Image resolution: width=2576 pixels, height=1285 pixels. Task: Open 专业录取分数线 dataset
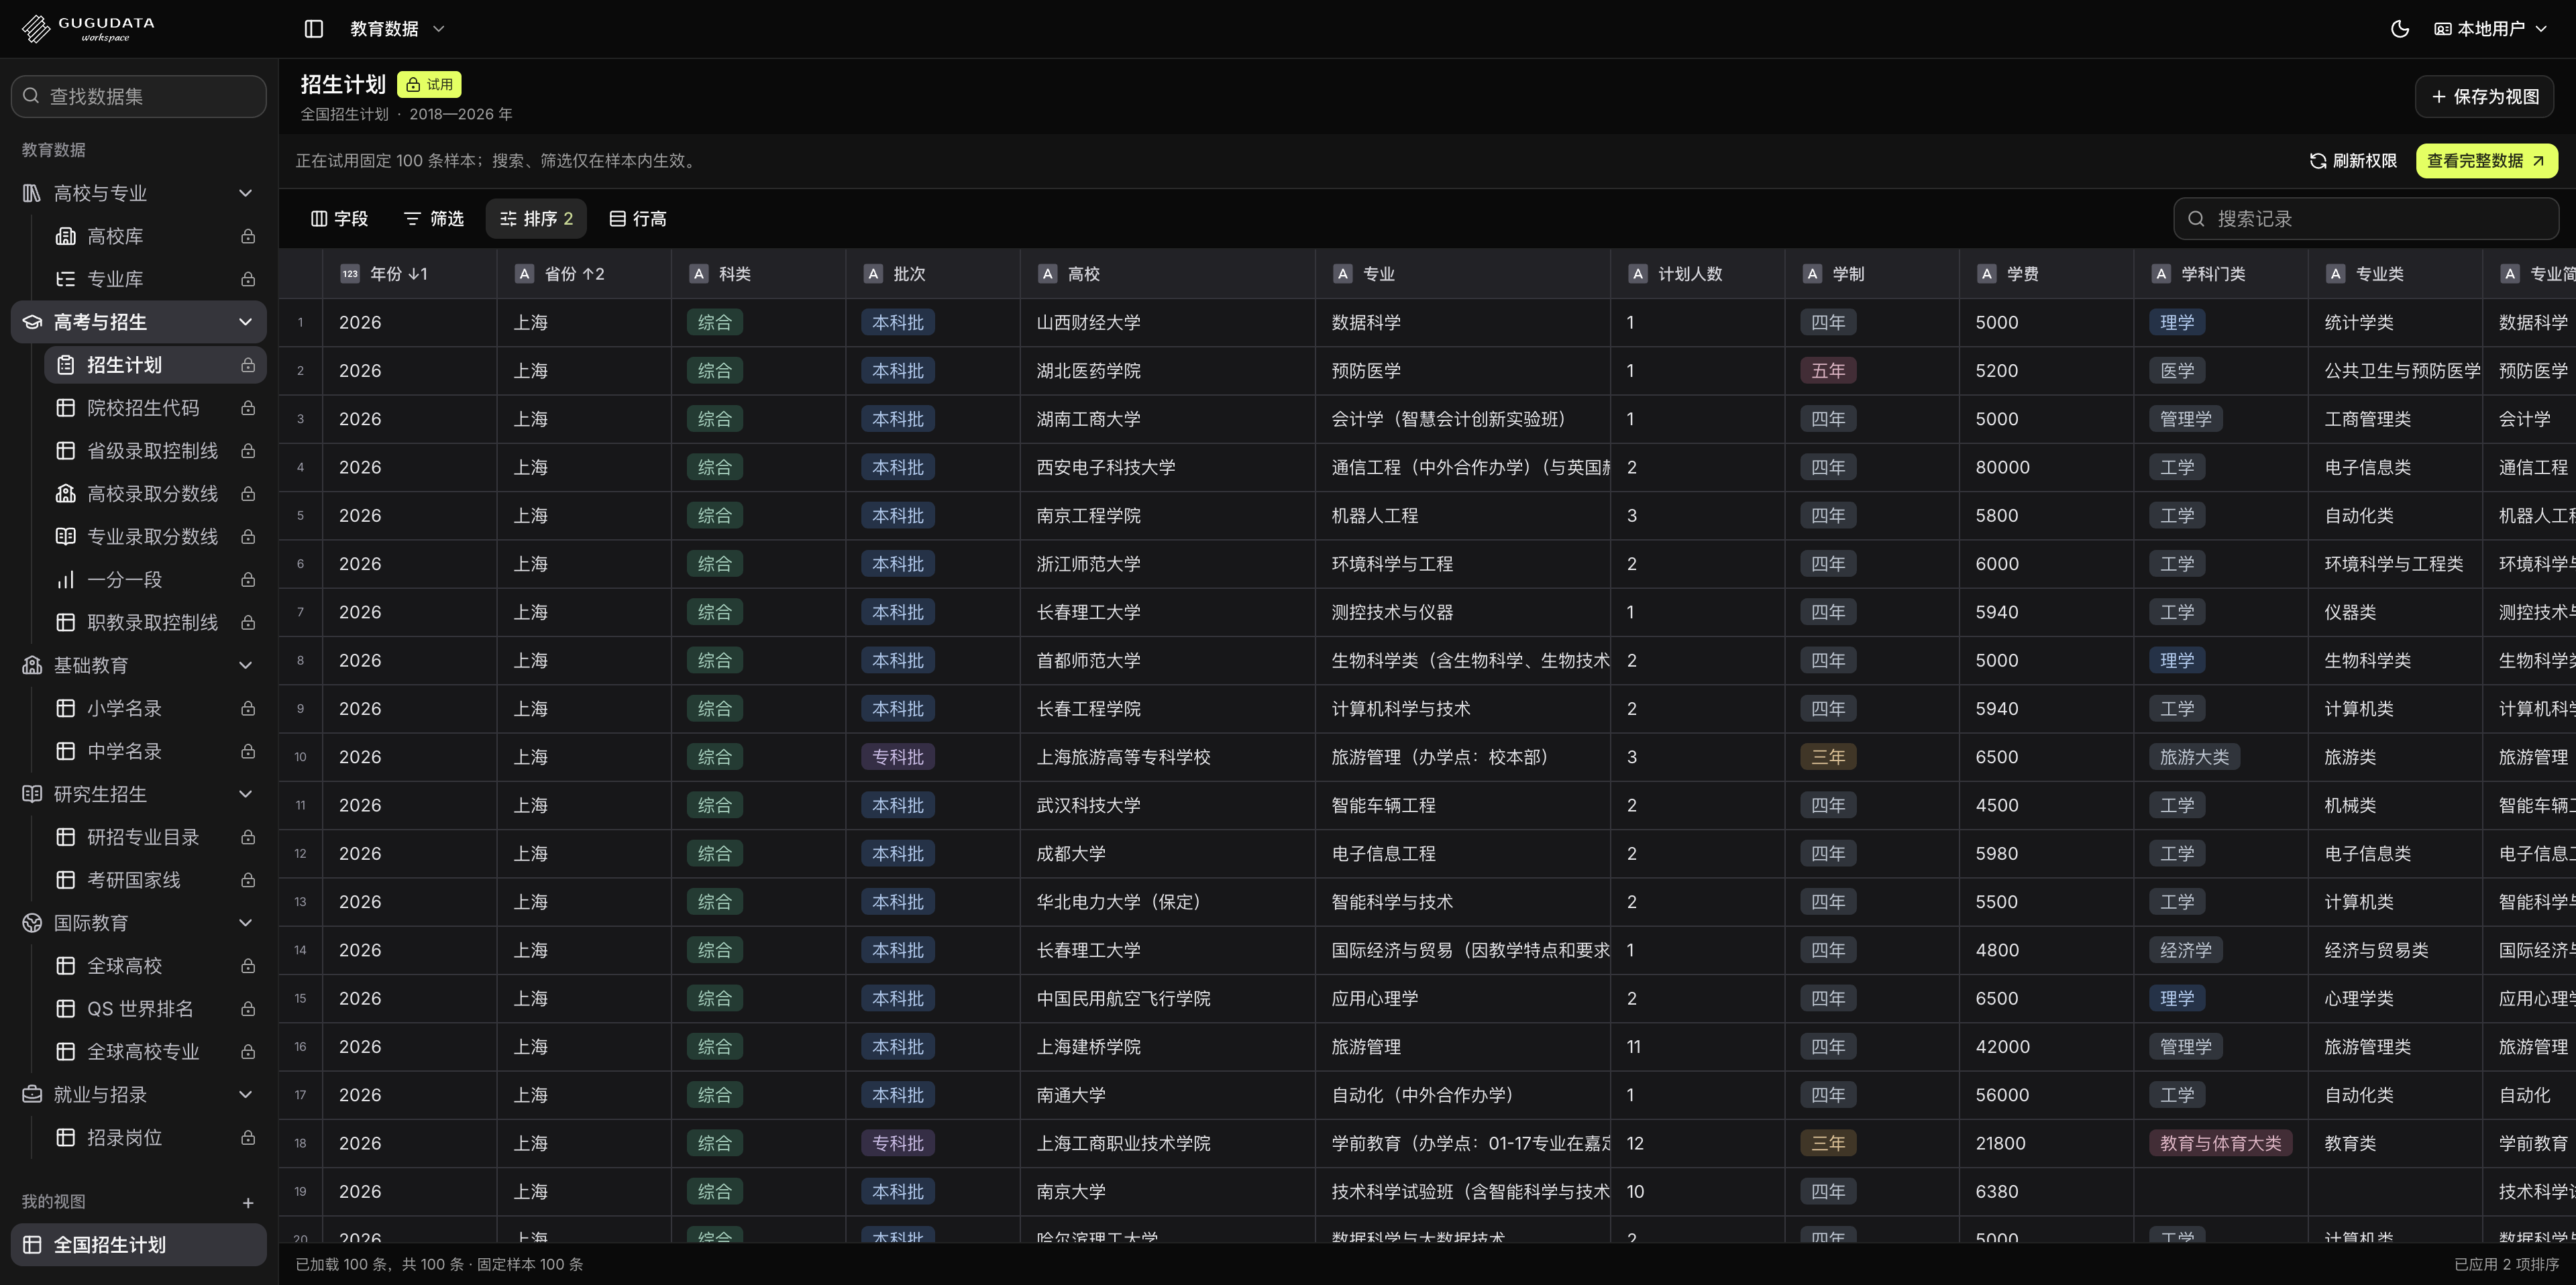click(155, 537)
